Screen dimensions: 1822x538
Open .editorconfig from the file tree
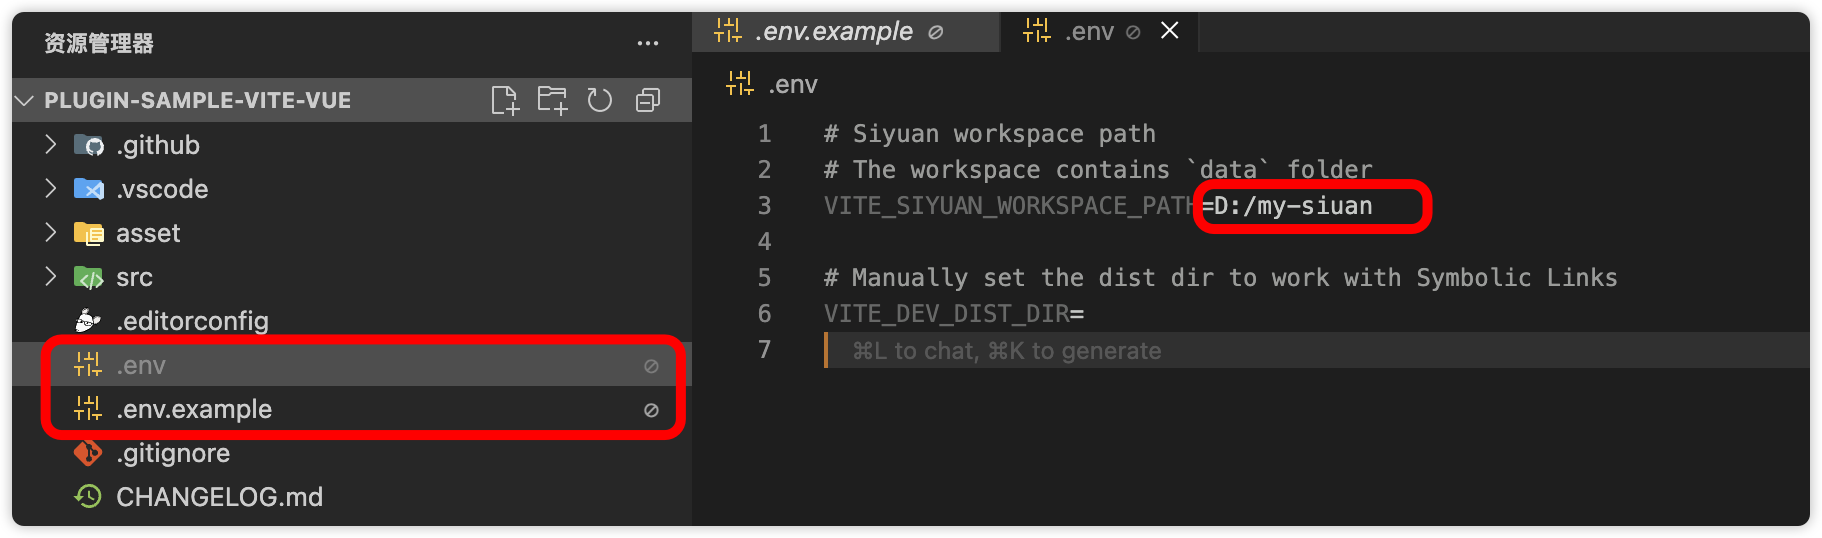click(x=192, y=321)
